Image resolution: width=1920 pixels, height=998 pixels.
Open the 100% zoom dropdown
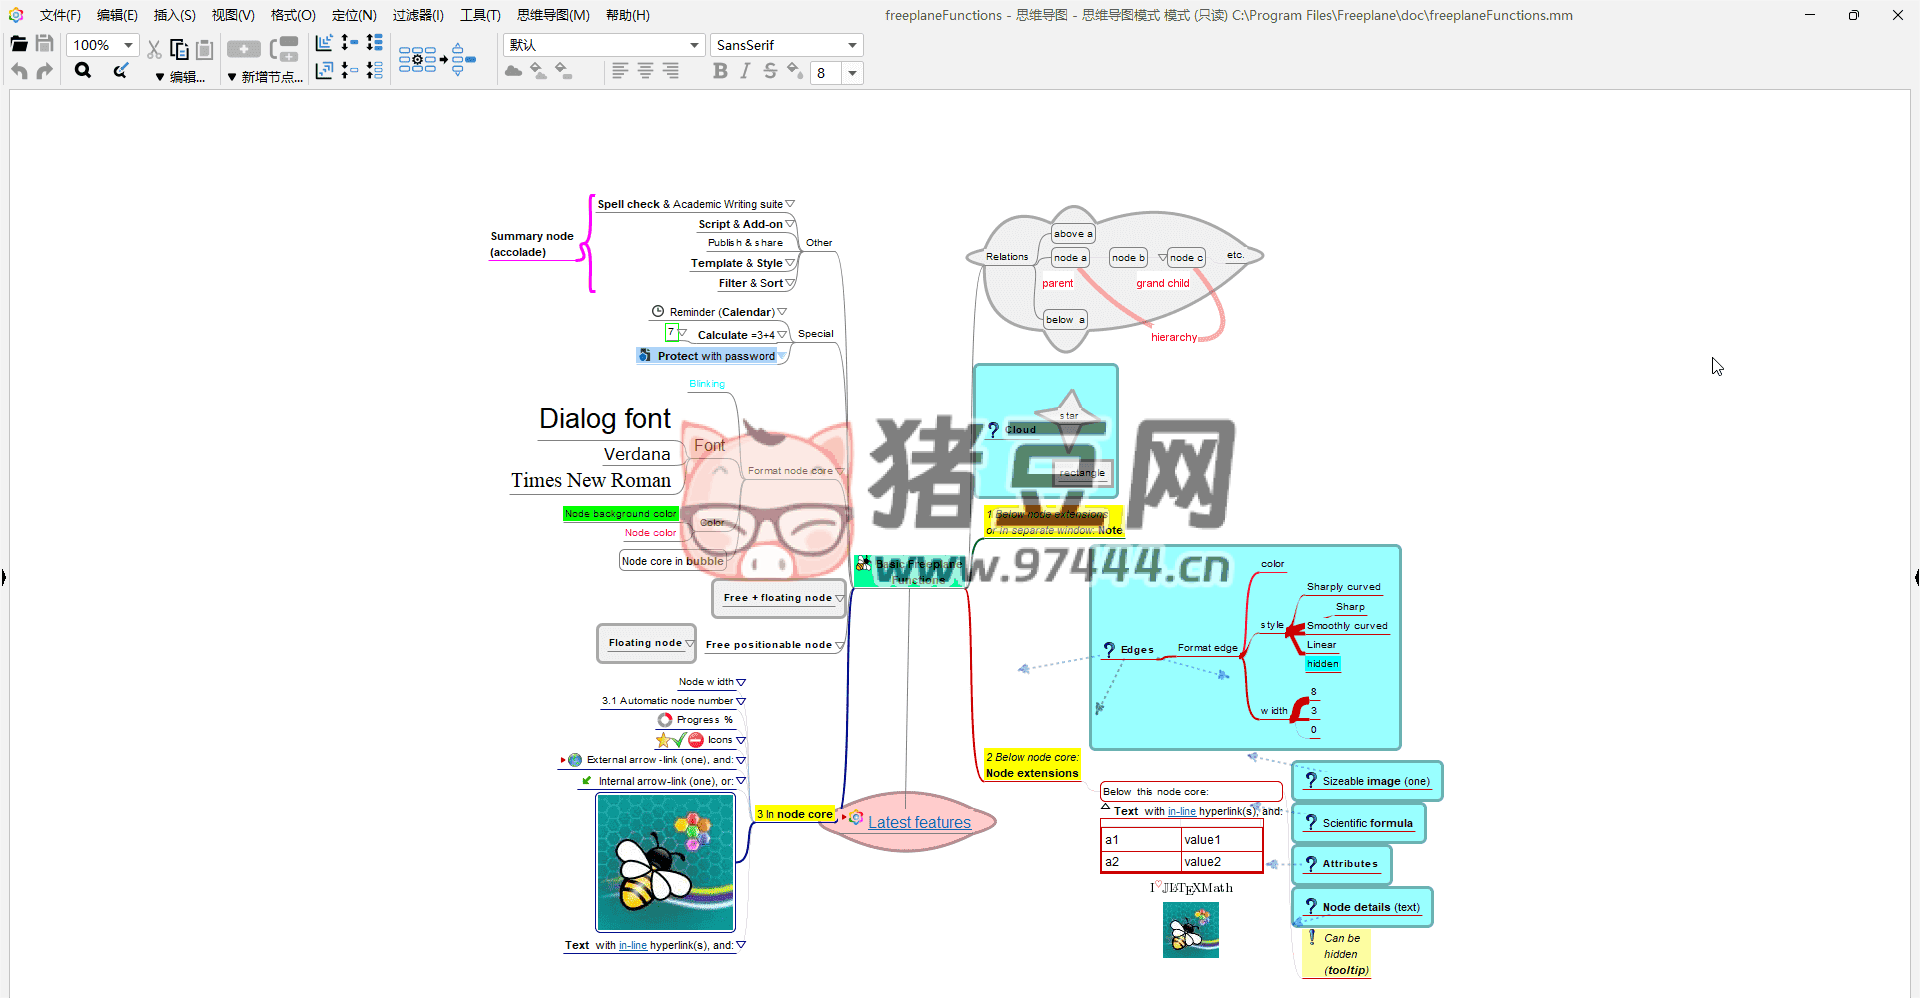[x=128, y=45]
